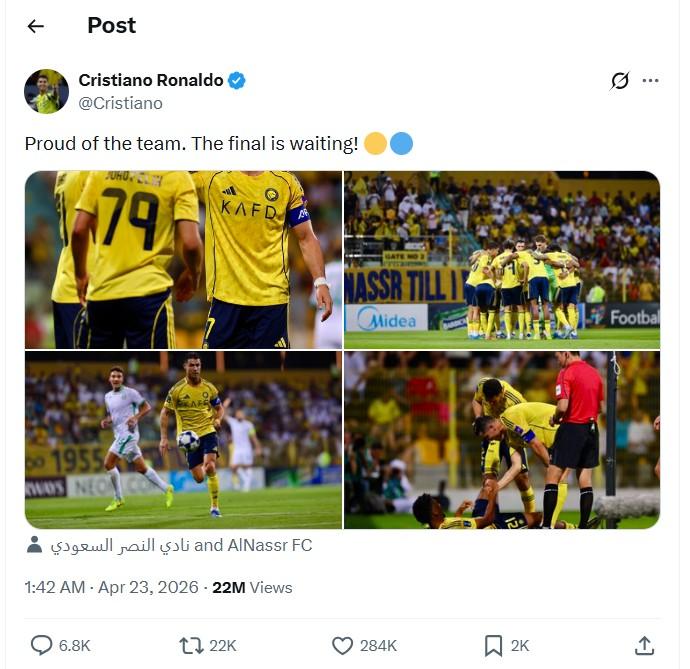Open the jersey number 79 photo
The width and height of the screenshot is (690, 669).
(183, 259)
